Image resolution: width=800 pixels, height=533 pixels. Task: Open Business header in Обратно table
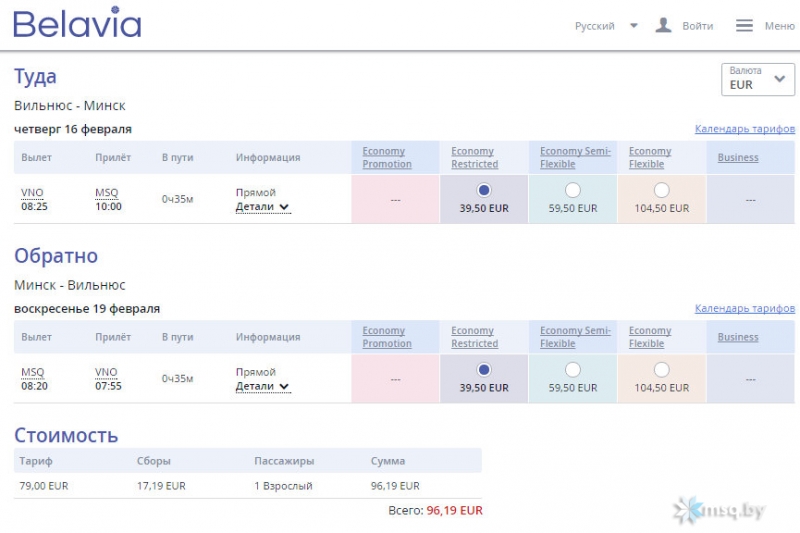coord(738,337)
